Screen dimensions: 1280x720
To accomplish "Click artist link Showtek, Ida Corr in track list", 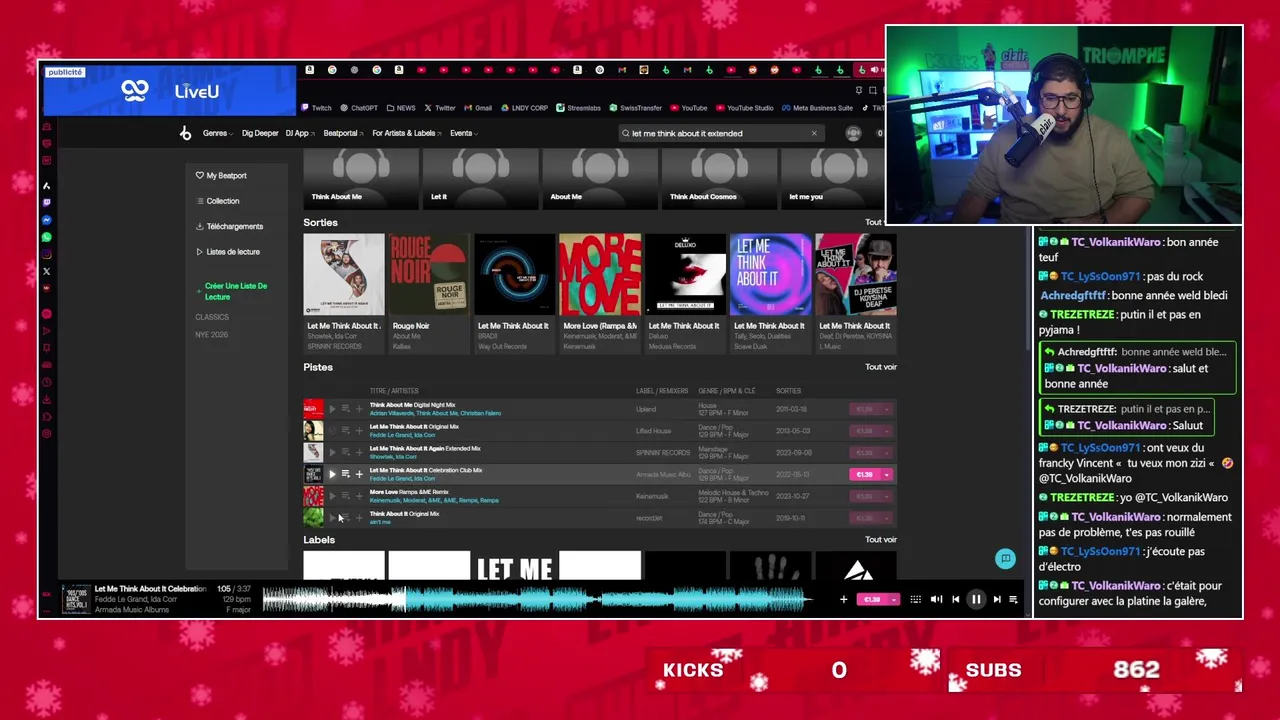I will tap(393, 457).
